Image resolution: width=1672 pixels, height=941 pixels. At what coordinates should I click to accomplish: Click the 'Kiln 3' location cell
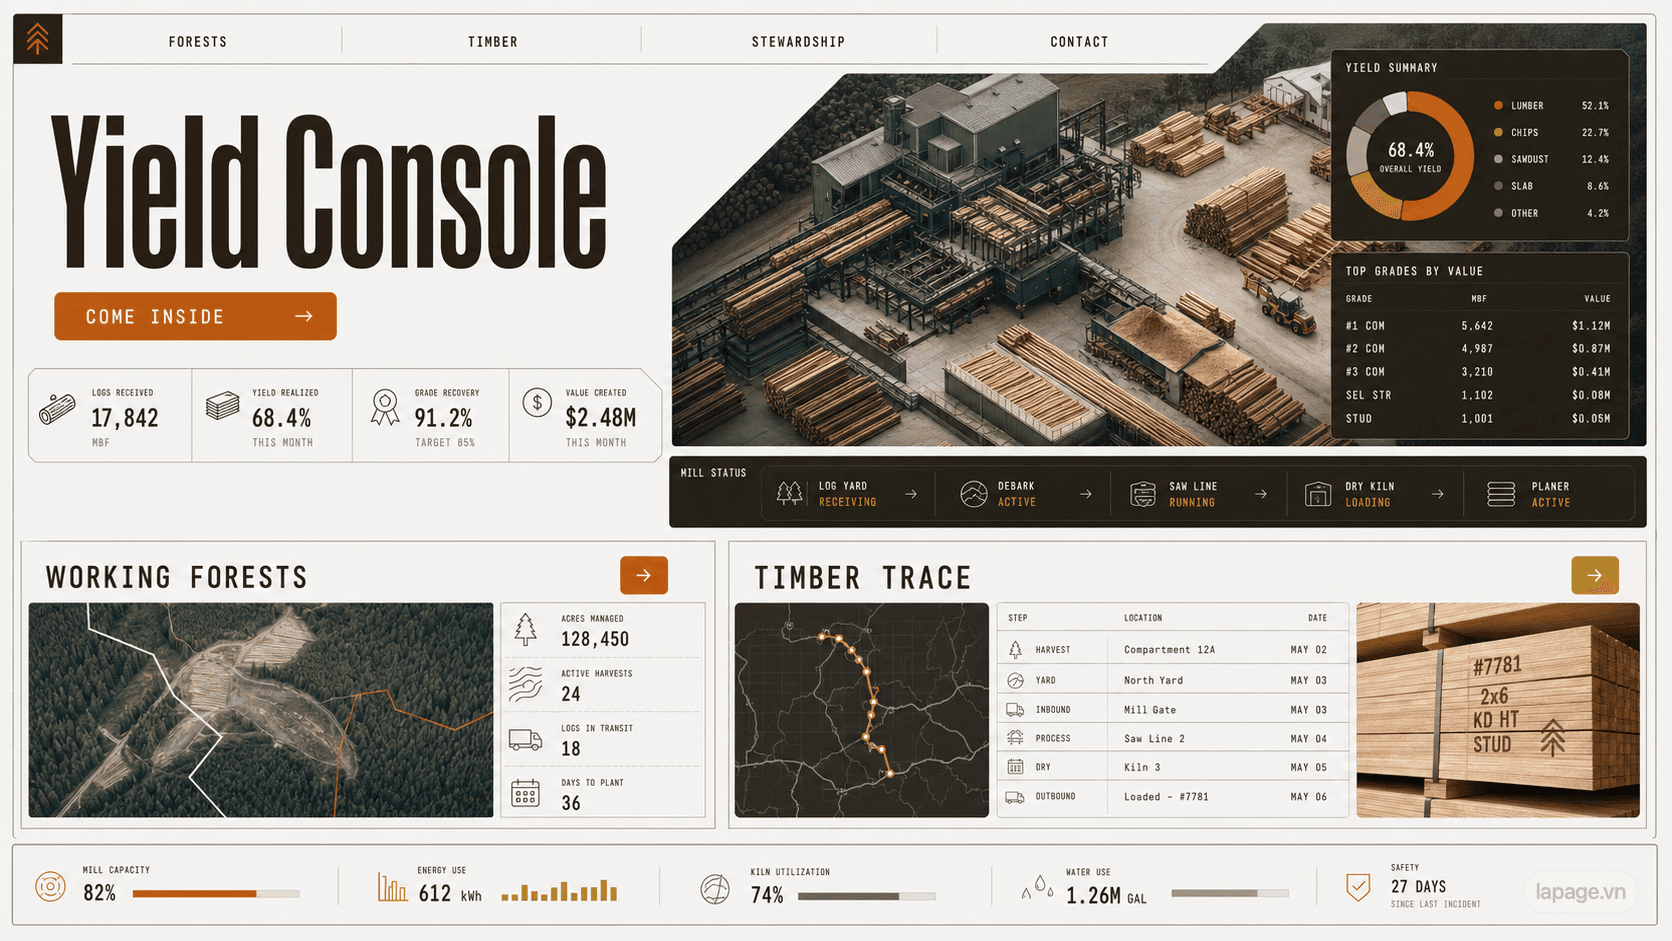[1142, 768]
